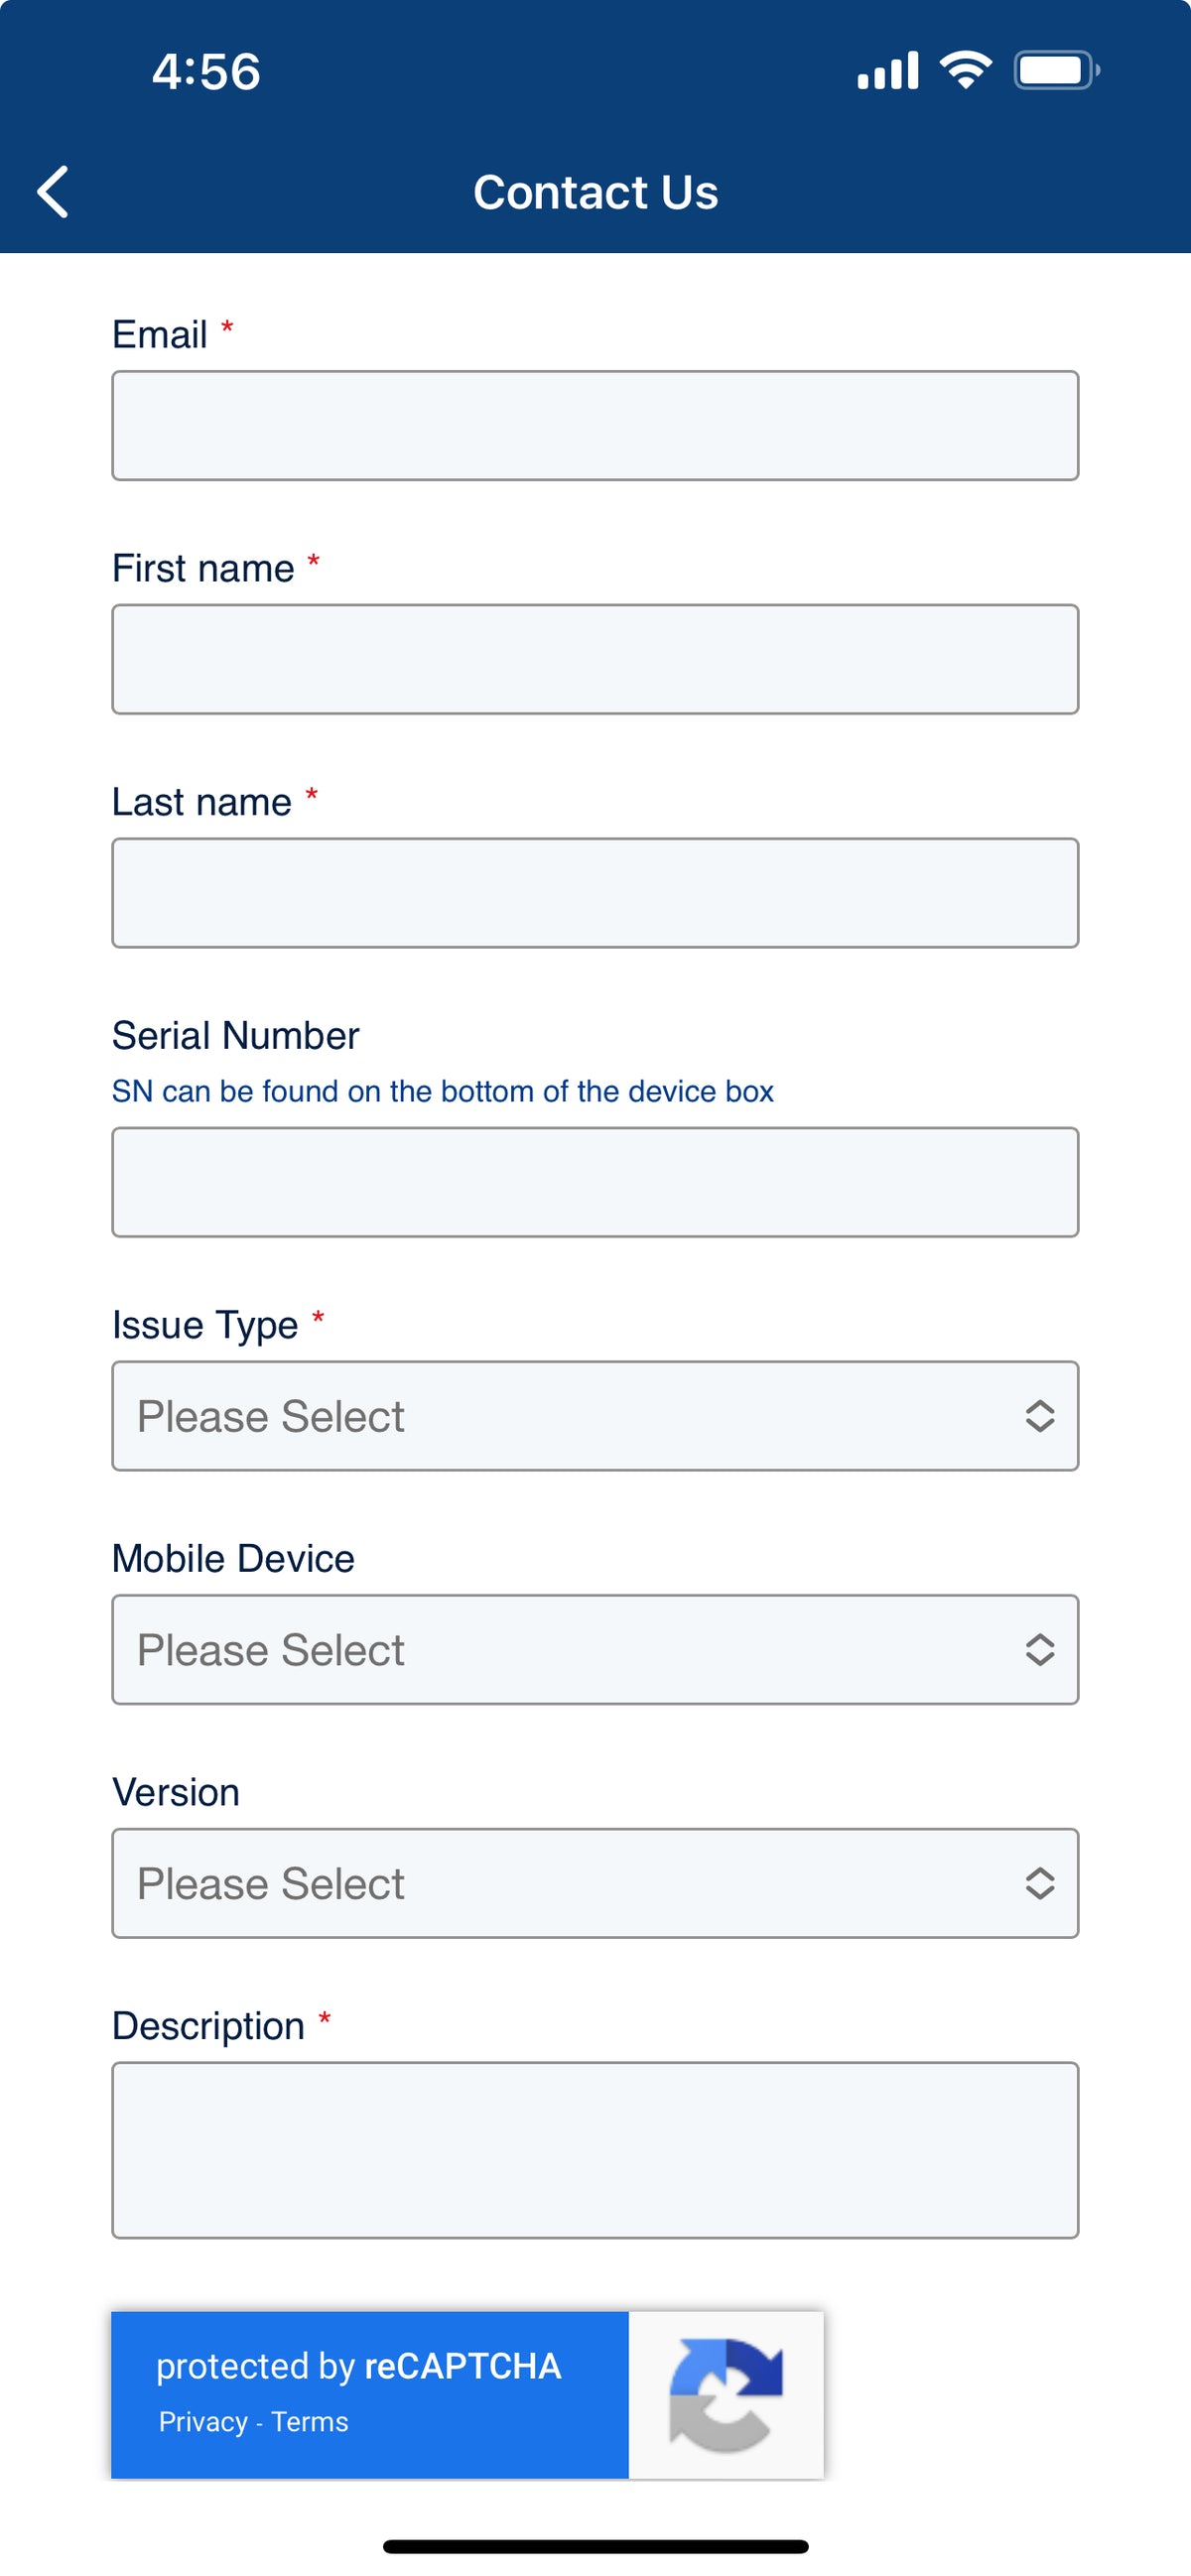Tap the cellular signal bars icon
This screenshot has height=2576, width=1191.
(888, 71)
